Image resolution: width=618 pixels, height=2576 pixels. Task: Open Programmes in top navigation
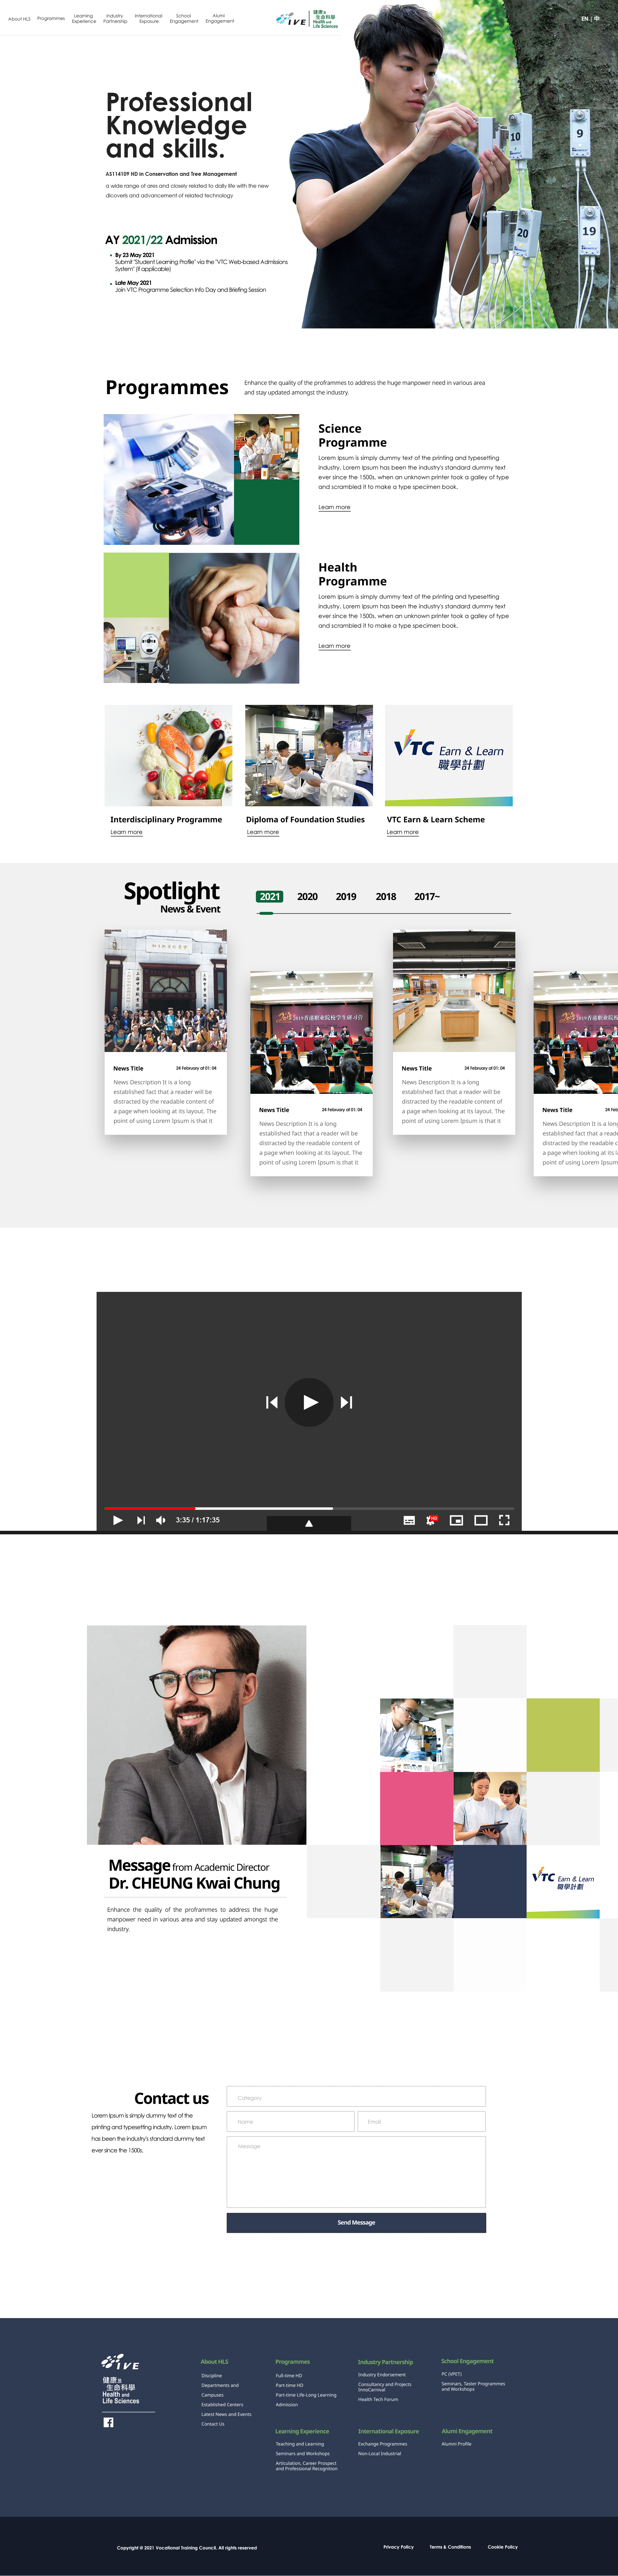(51, 18)
